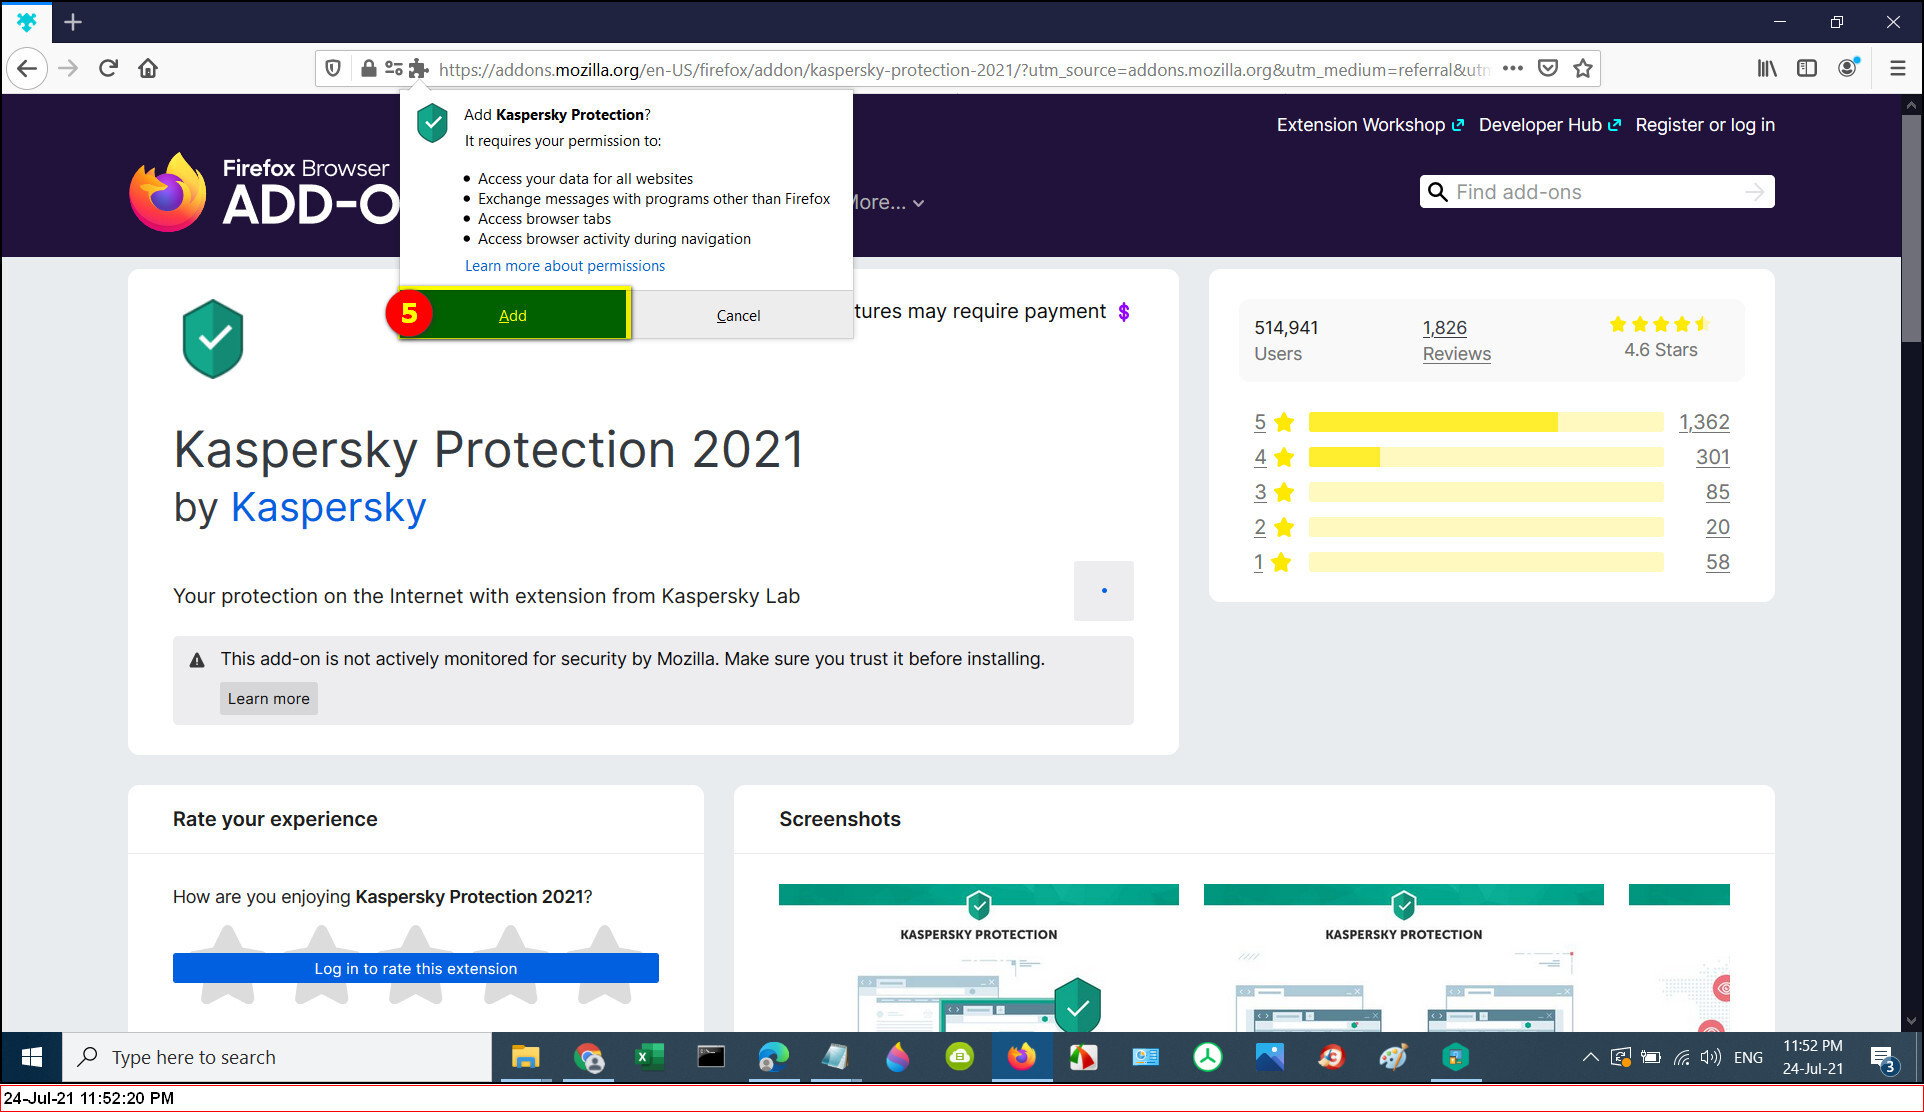Open the Firefox hamburger menu
This screenshot has width=1924, height=1112.
[x=1897, y=68]
